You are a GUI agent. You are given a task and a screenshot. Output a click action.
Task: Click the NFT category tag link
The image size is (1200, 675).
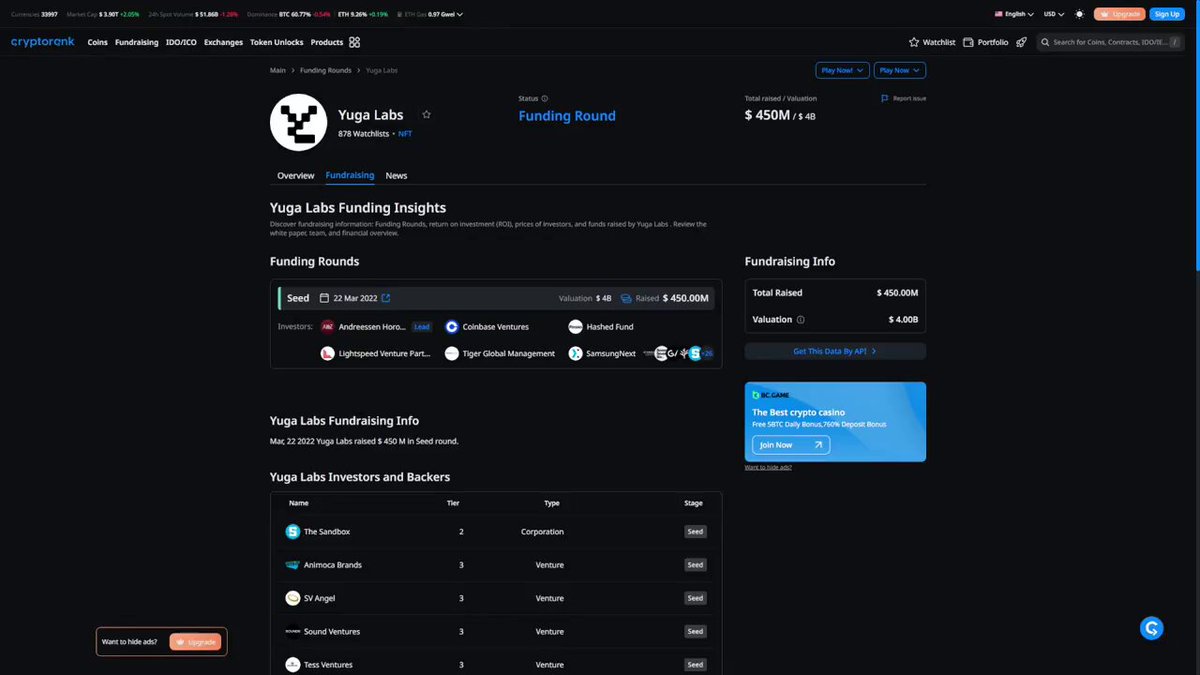pyautogui.click(x=405, y=133)
